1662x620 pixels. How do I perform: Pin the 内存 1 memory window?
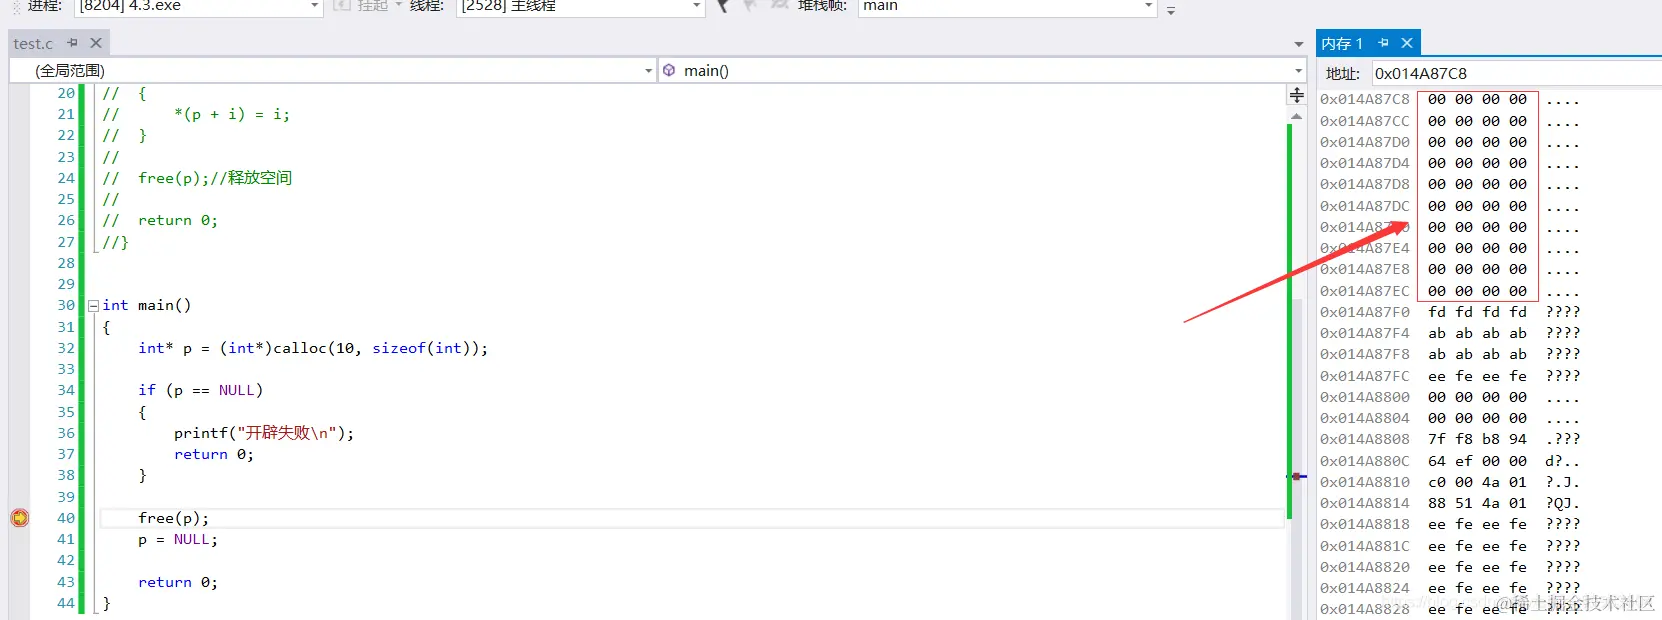(x=1383, y=43)
